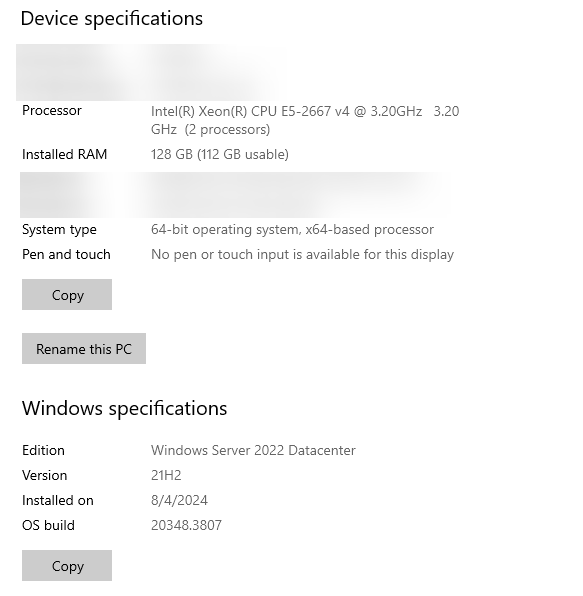Click the 128 GB RAM value
Viewport: 583px width, 596px height.
pos(220,154)
